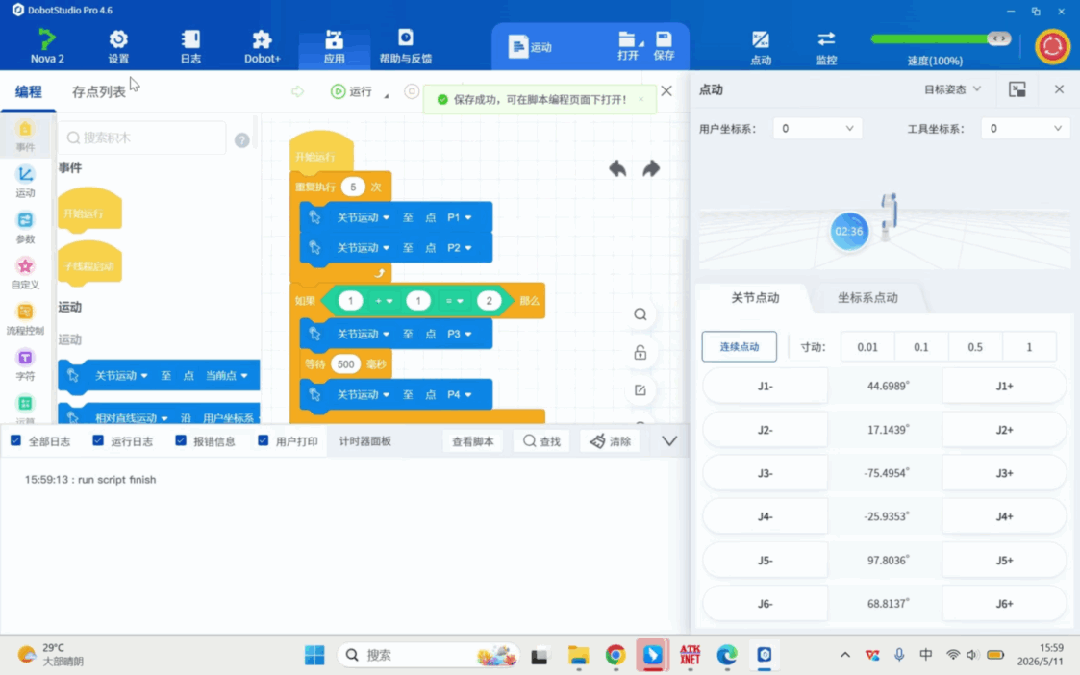The height and width of the screenshot is (675, 1080).
Task: Uncheck the 全部日志 checkbox
Action: (x=16, y=440)
